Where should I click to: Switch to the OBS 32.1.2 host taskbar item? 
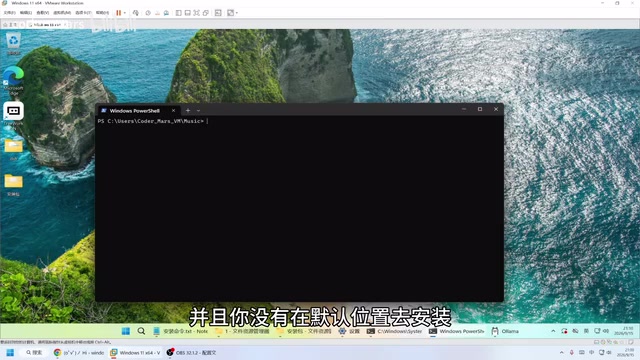[191, 352]
